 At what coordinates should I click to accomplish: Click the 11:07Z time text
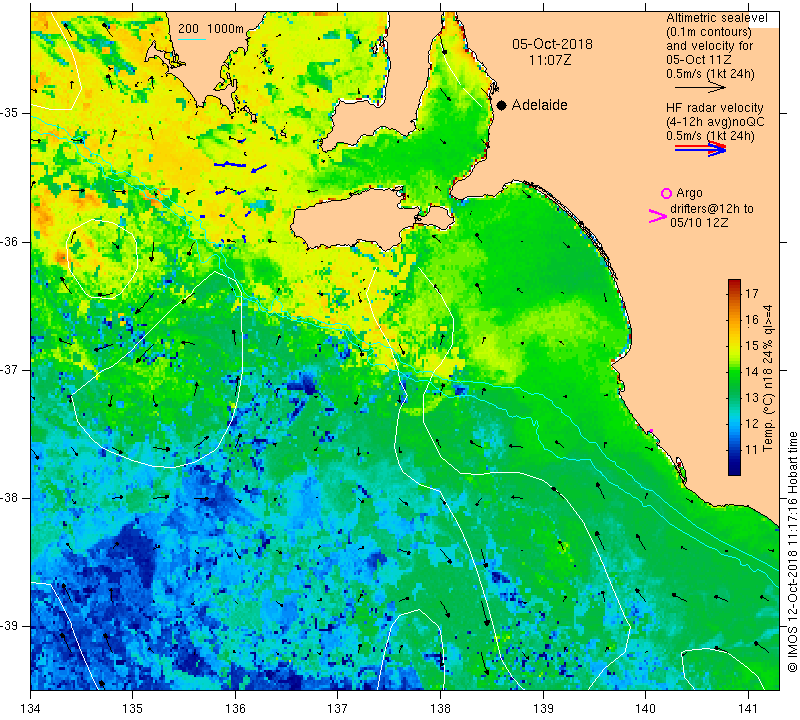(550, 60)
